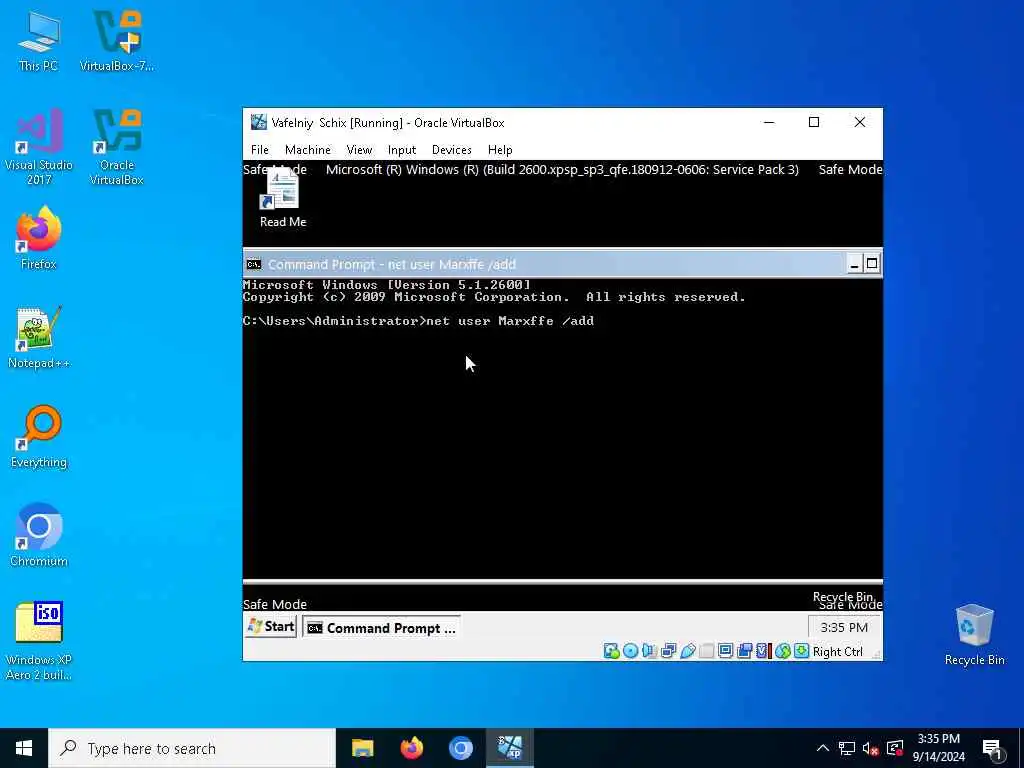Minimize the Command Prompt window inside the VM
This screenshot has height=768, width=1024.
click(x=854, y=264)
